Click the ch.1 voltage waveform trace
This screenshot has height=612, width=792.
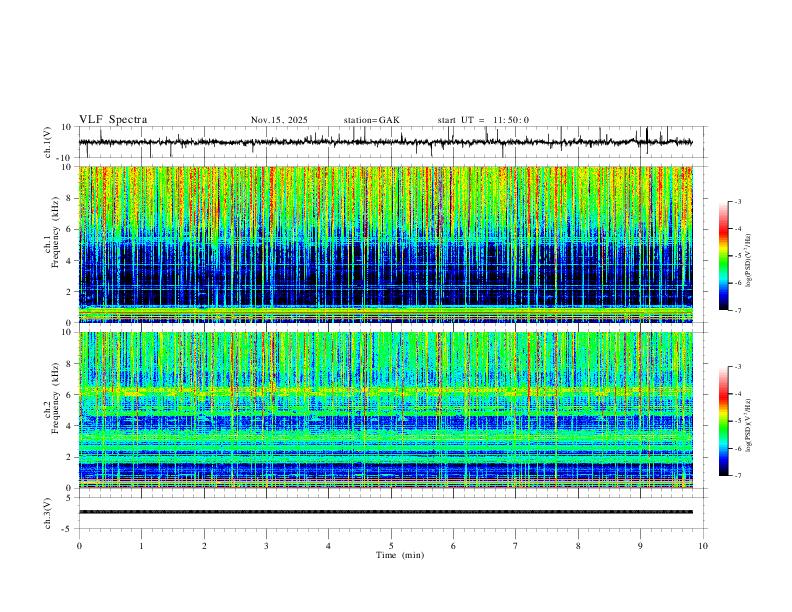coord(386,142)
